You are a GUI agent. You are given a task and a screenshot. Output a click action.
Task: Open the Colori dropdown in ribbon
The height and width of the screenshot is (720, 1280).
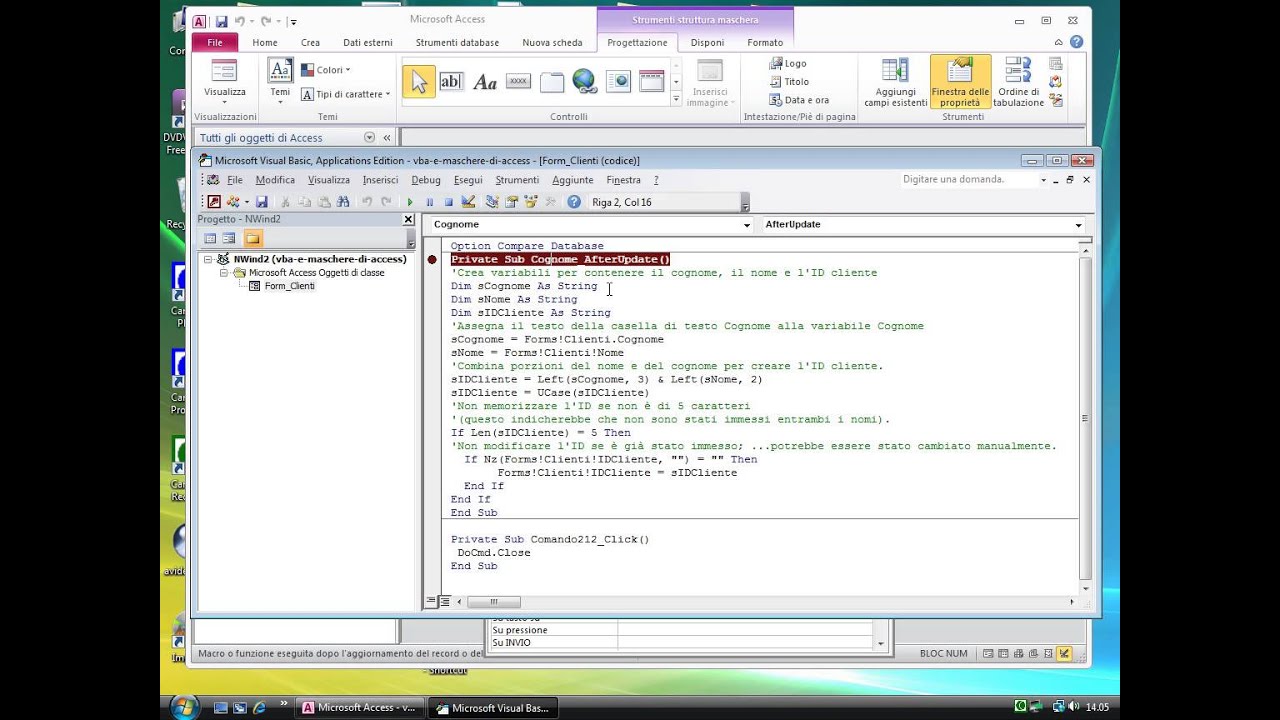pyautogui.click(x=325, y=70)
